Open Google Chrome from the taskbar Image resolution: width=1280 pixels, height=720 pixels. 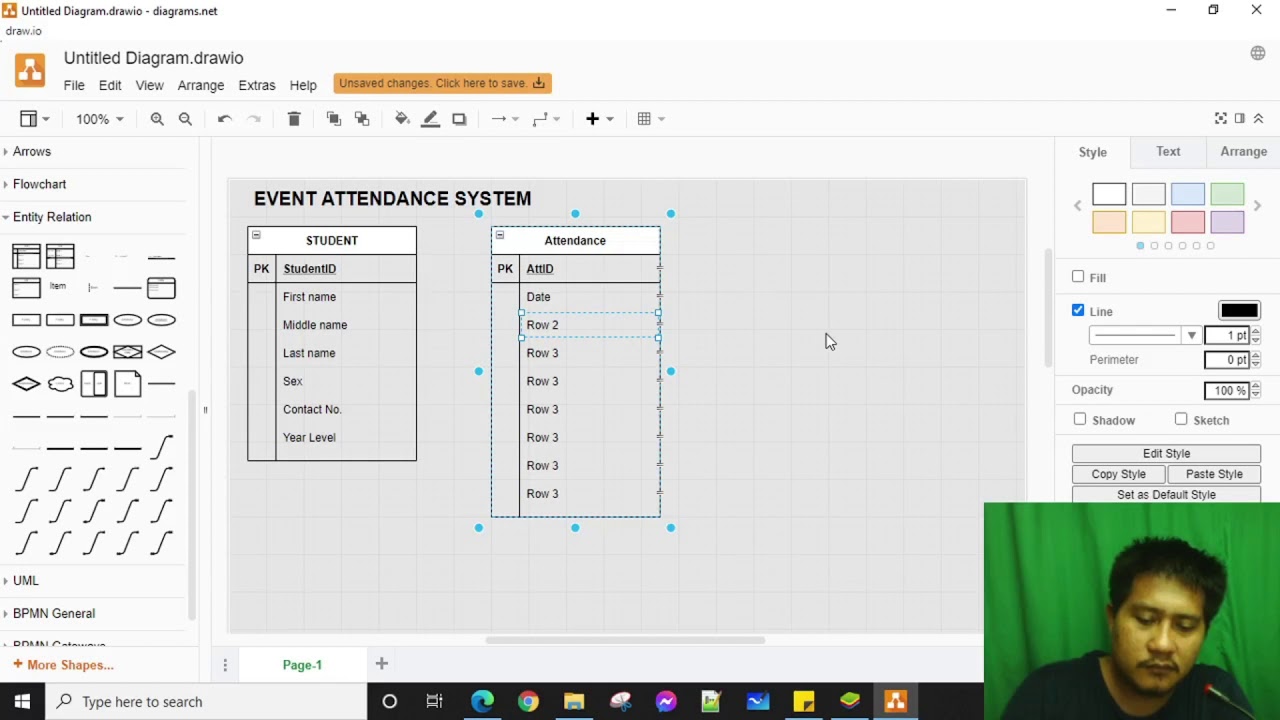(x=528, y=701)
